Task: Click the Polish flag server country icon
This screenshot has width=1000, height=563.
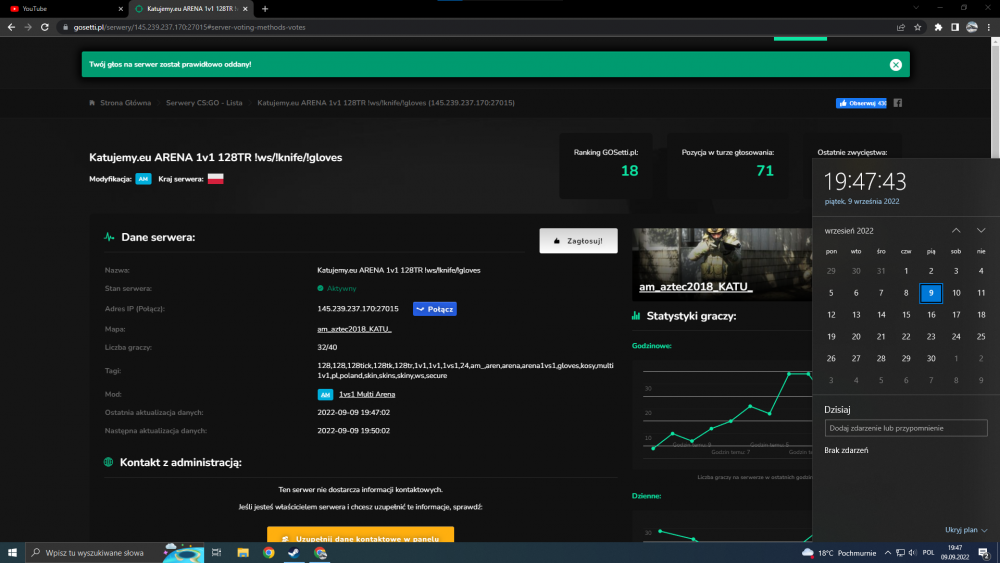Action: coord(216,179)
